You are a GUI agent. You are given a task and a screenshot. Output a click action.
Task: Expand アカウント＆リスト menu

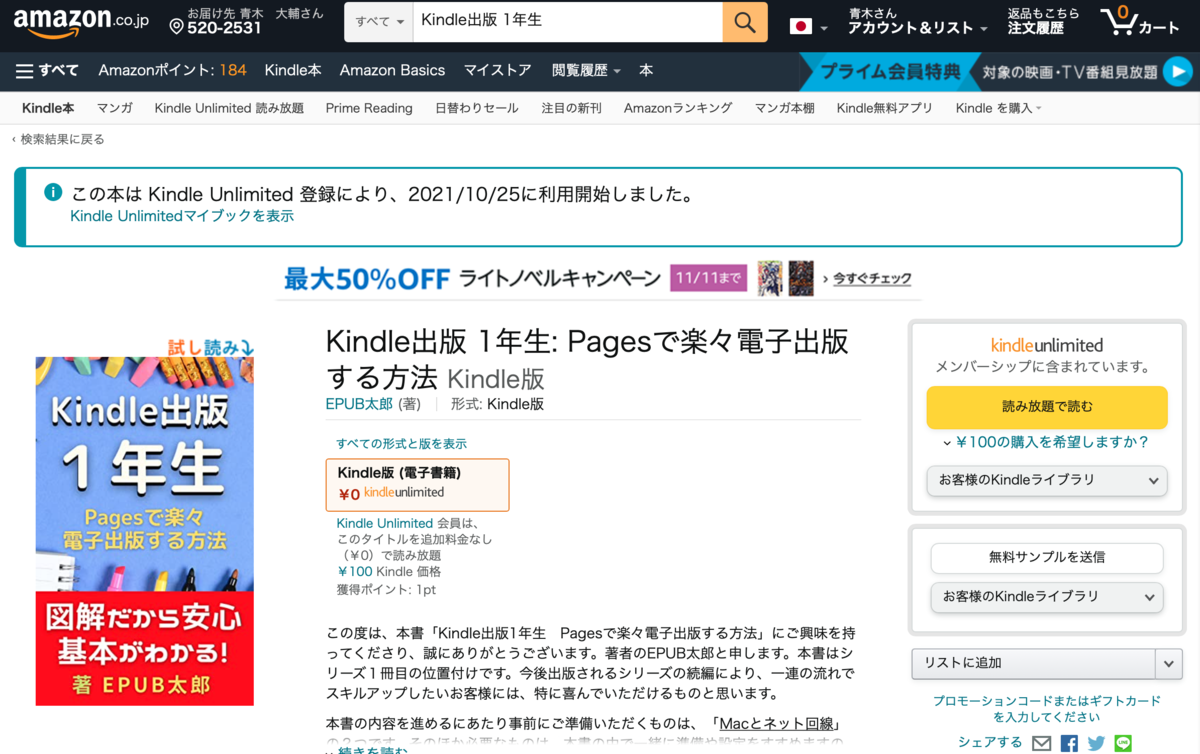[x=918, y=21]
